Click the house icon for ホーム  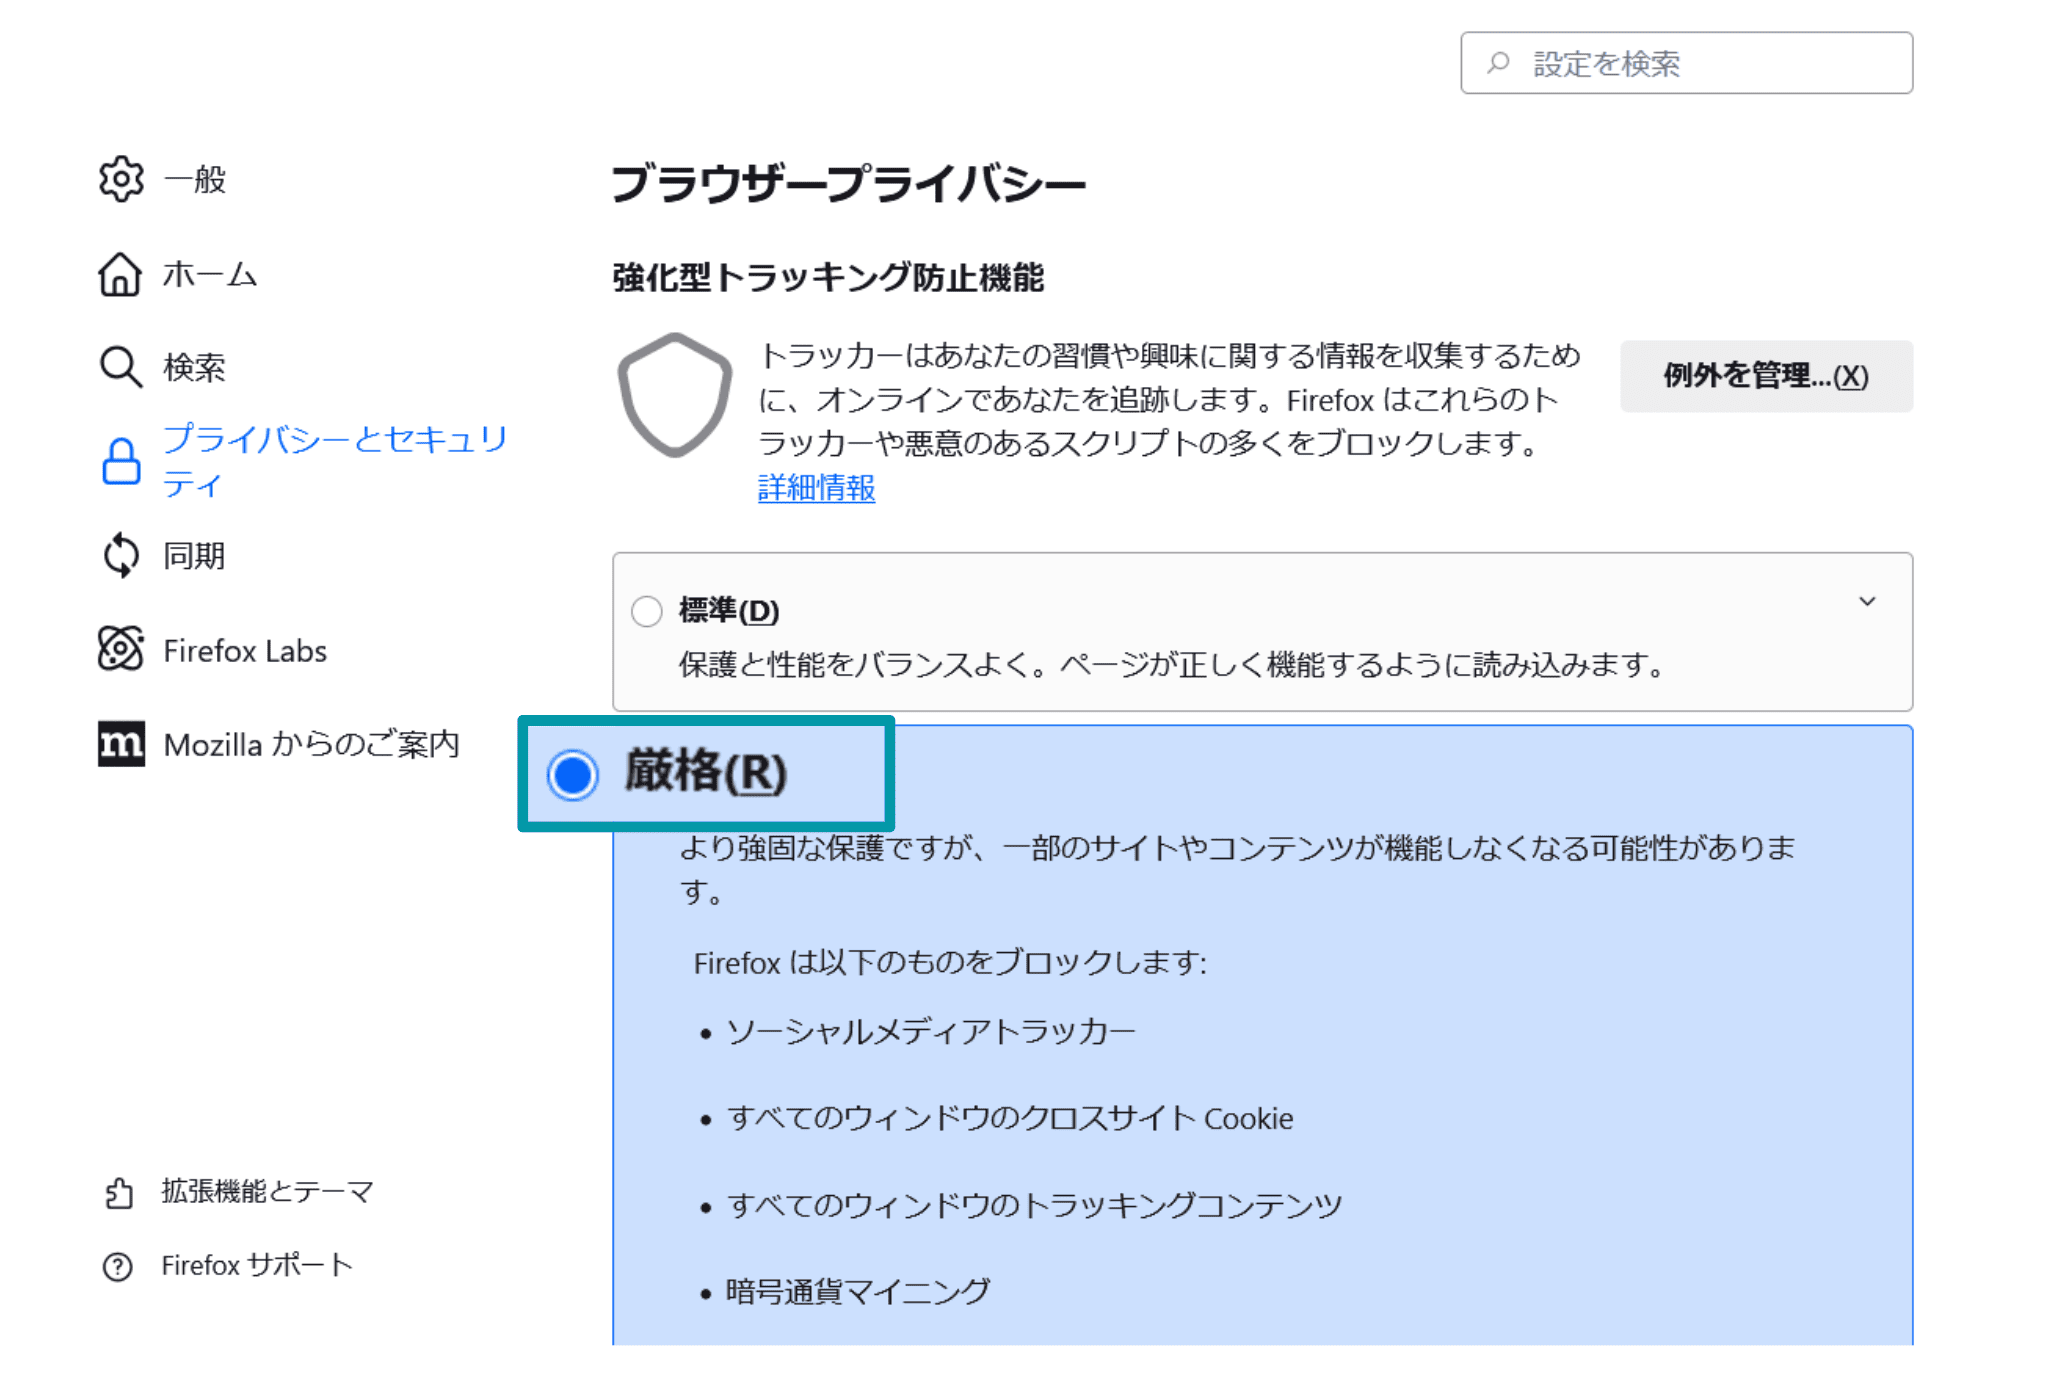point(120,274)
